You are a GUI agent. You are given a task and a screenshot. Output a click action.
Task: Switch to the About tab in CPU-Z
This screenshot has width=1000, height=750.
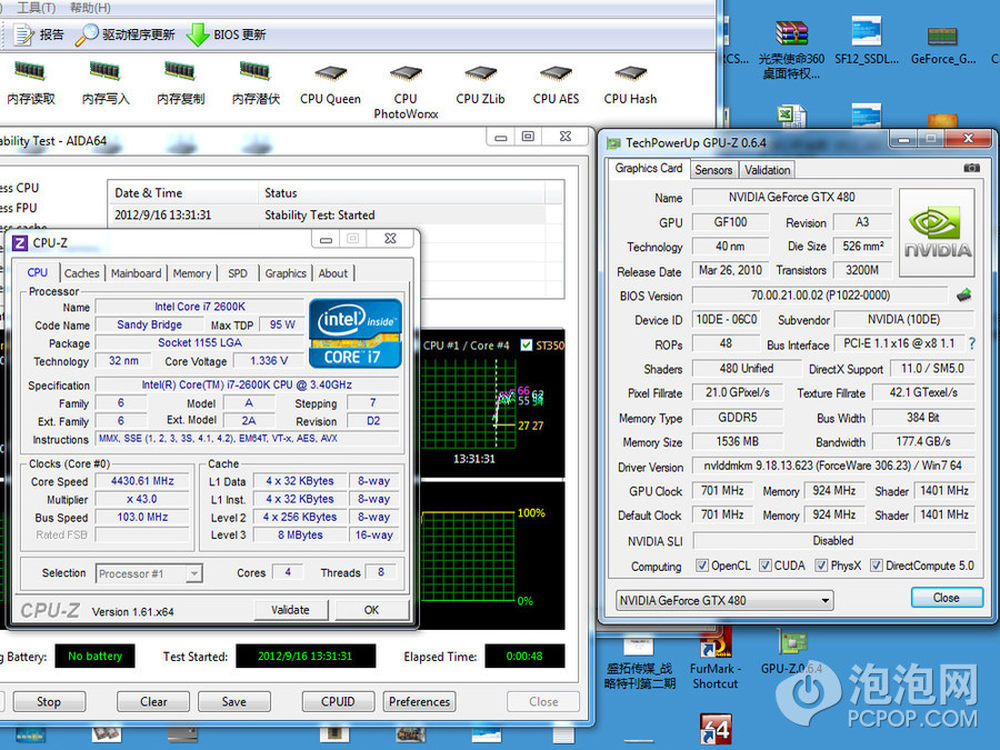(333, 273)
